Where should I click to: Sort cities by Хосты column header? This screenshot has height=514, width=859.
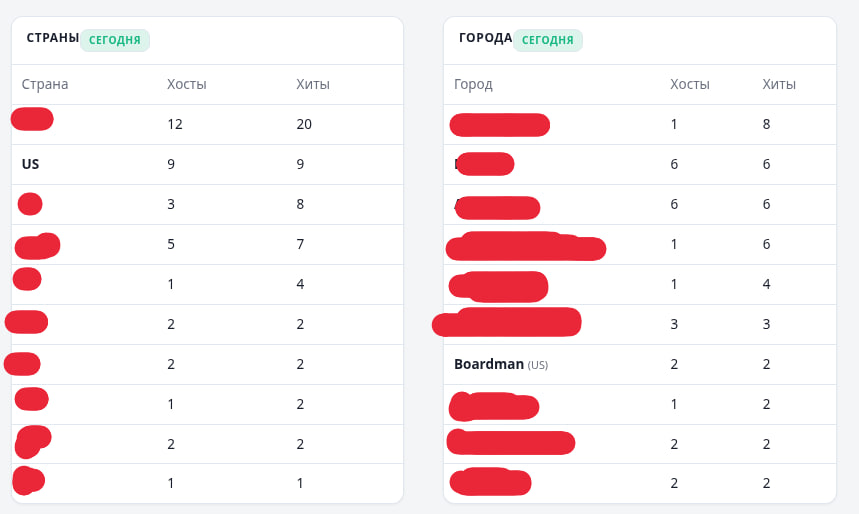(690, 84)
